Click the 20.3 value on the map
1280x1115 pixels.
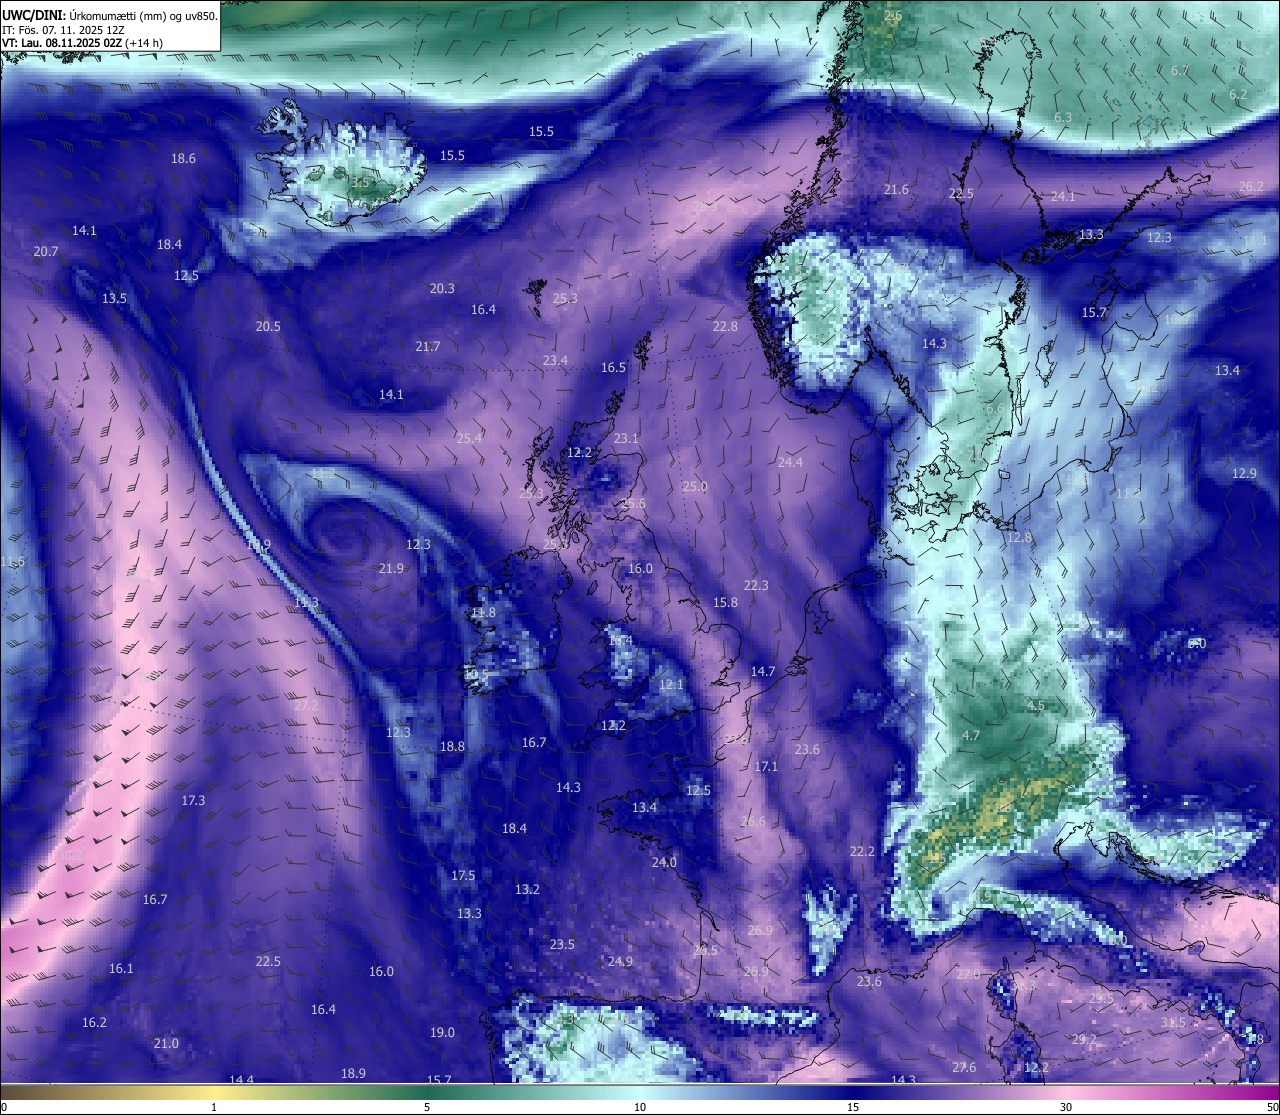[442, 288]
